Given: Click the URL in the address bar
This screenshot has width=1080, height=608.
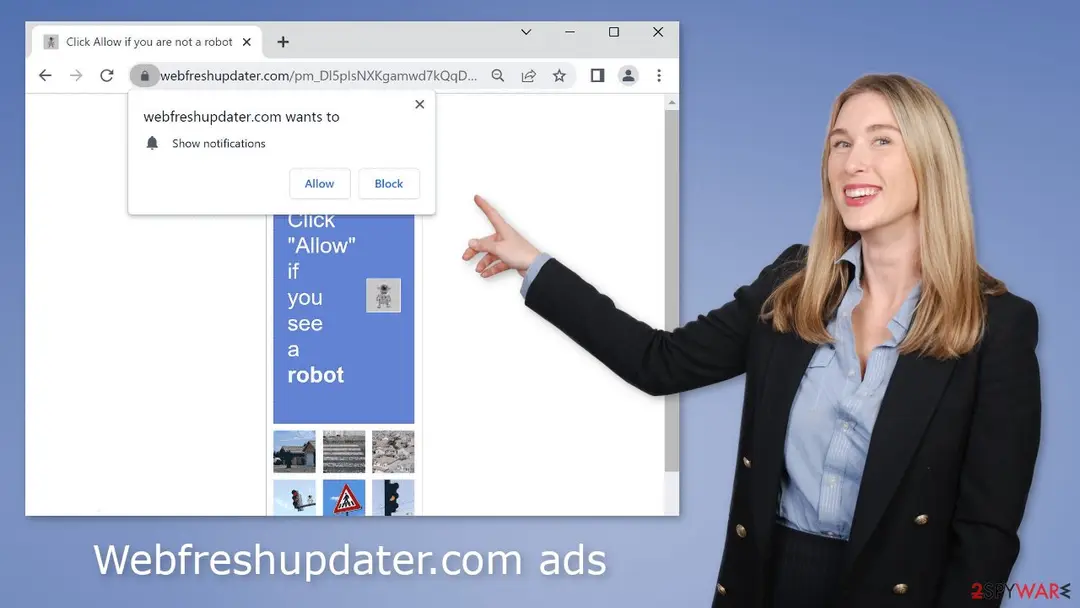Looking at the screenshot, I should coord(318,76).
